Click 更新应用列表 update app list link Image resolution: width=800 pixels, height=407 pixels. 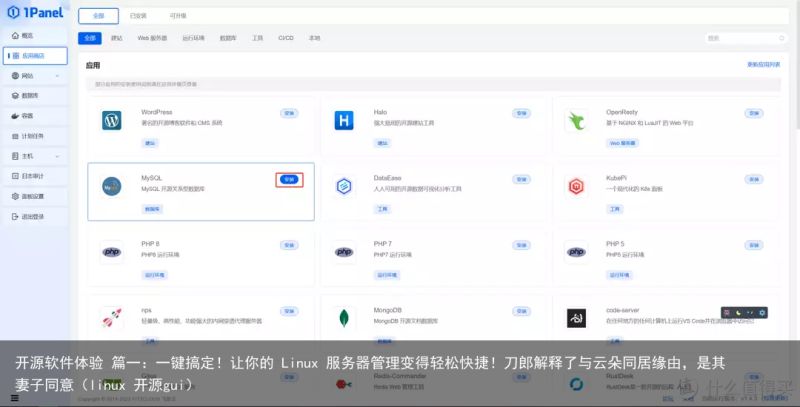764,65
